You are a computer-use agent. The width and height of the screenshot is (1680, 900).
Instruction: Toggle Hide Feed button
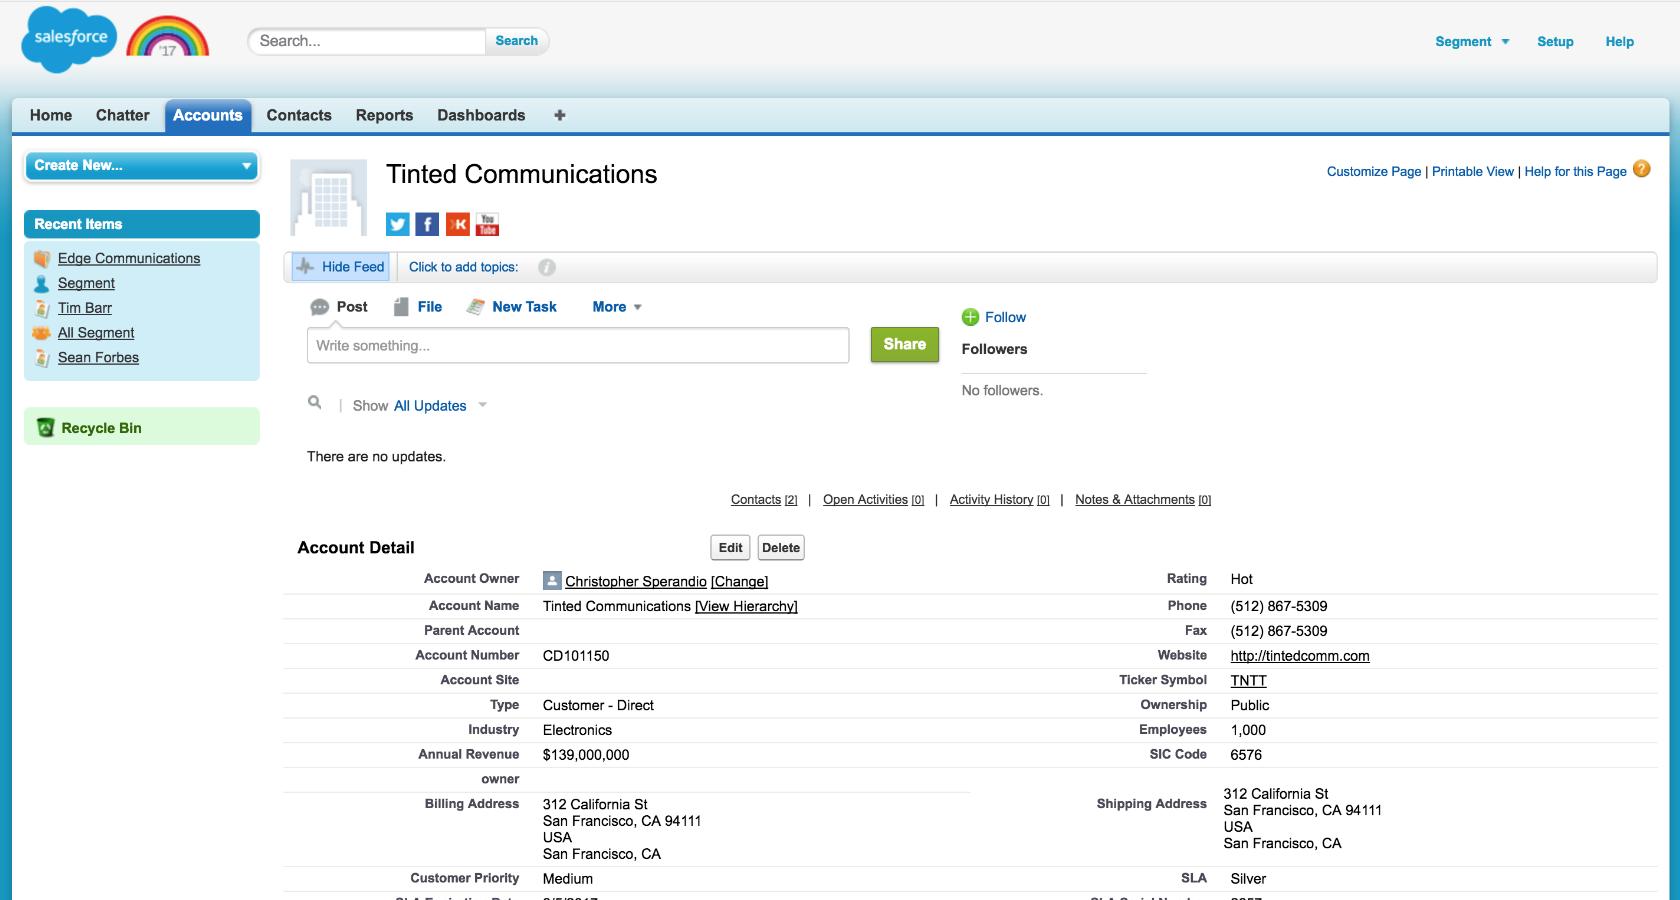point(341,267)
